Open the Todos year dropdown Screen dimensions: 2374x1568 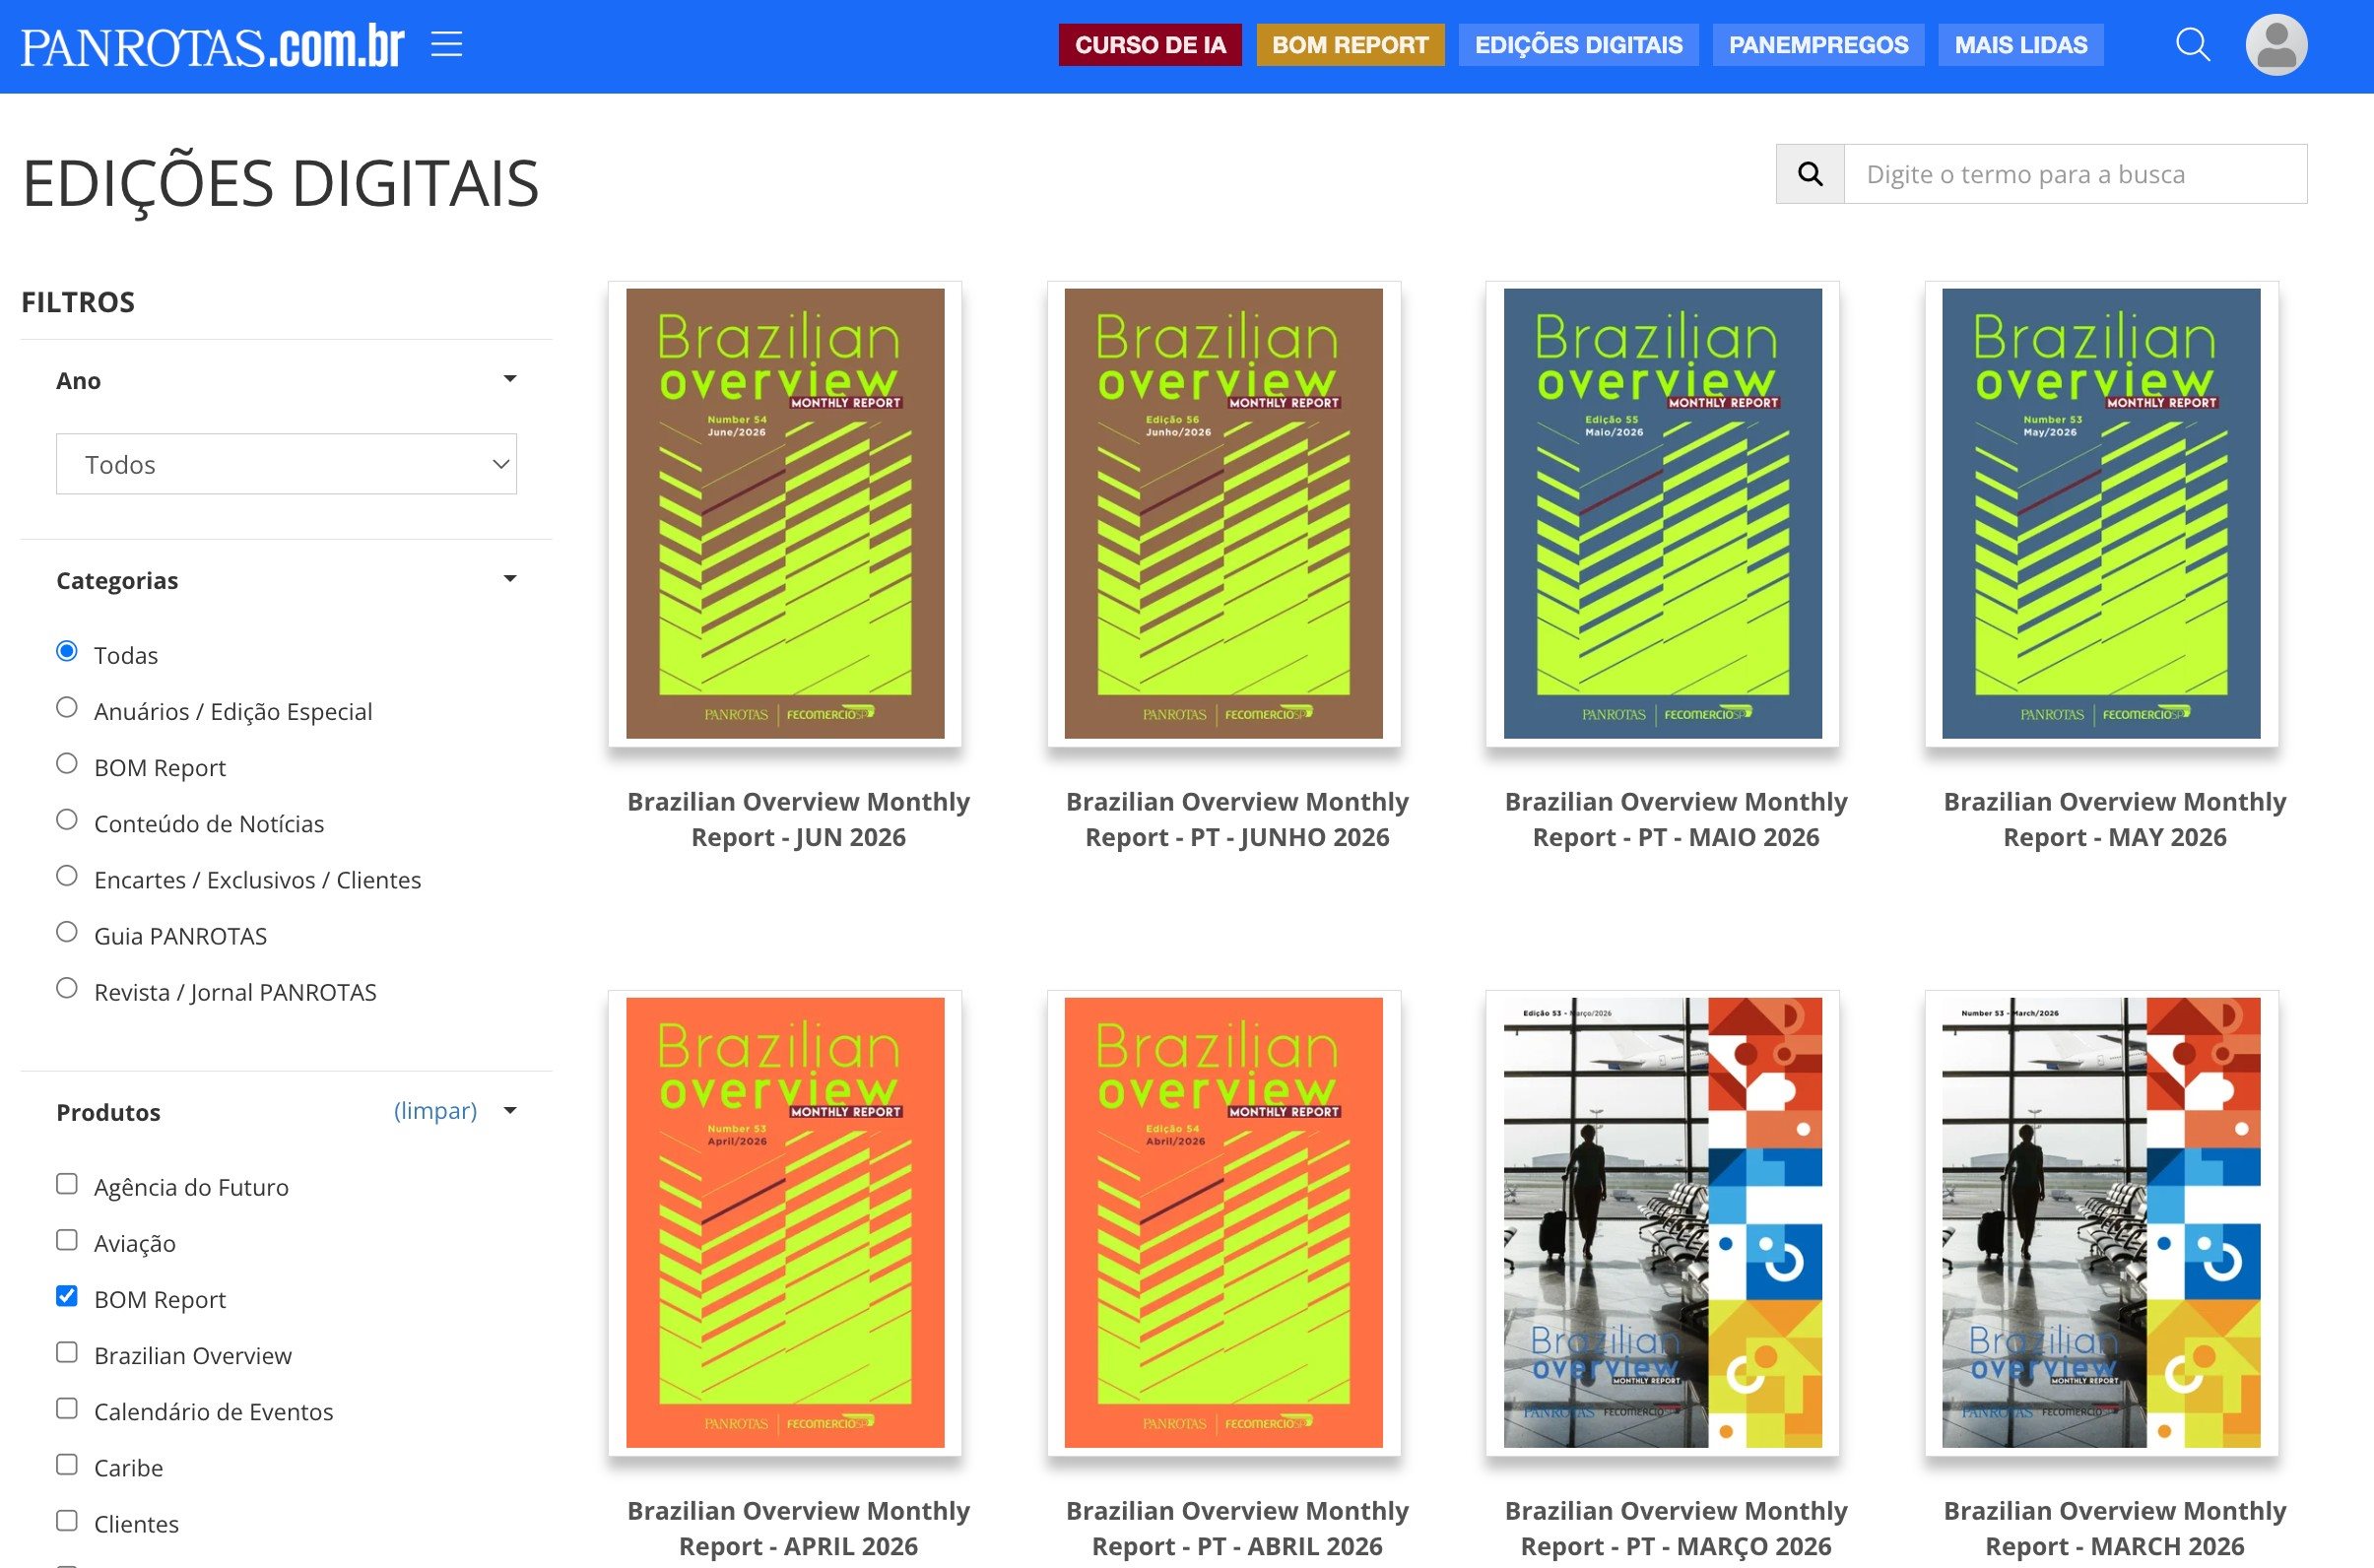click(286, 464)
